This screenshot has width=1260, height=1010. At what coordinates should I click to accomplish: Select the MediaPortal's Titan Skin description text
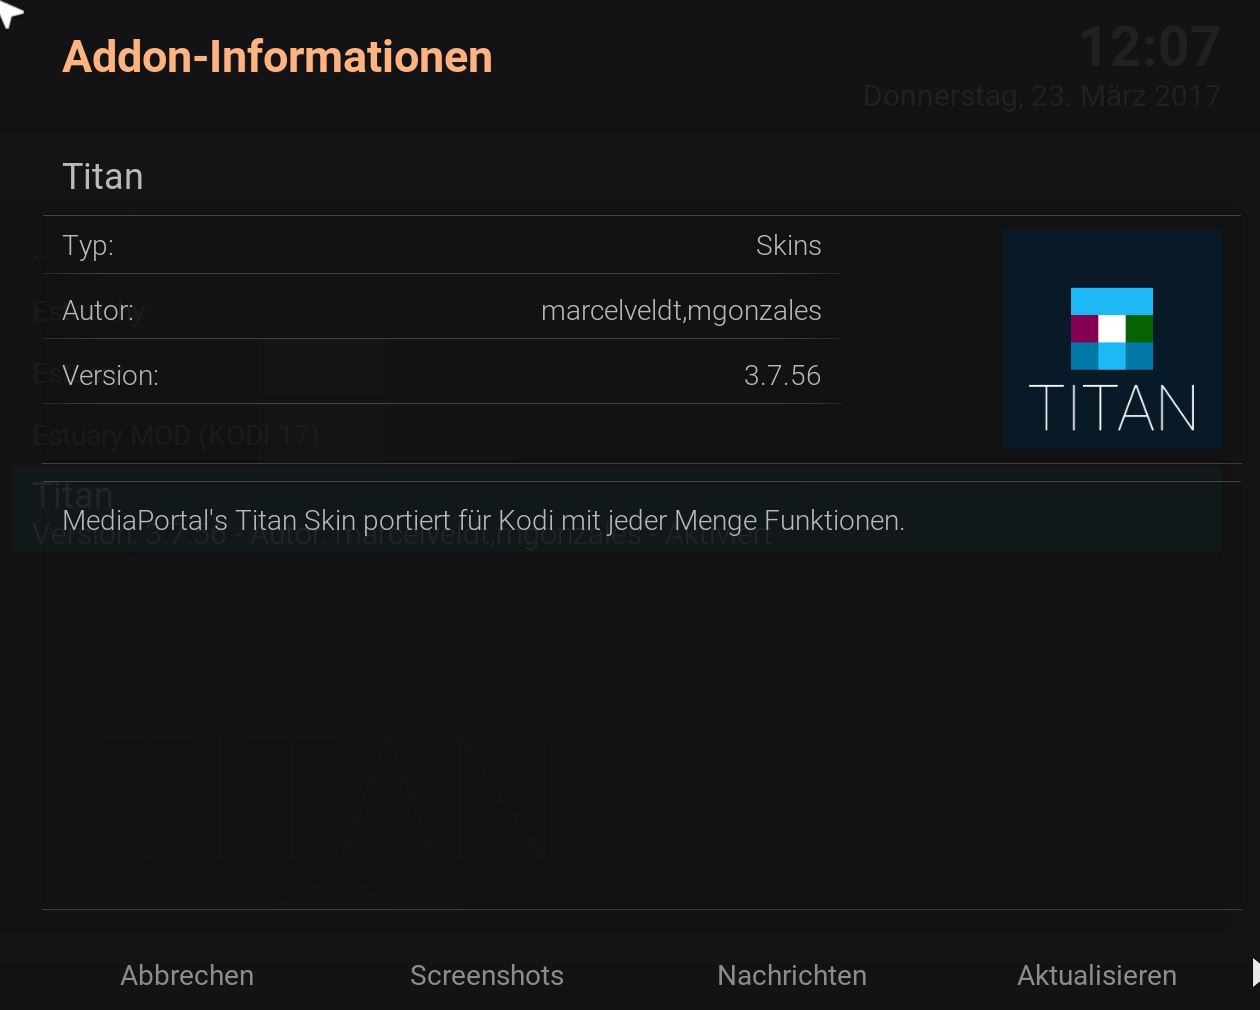(483, 520)
